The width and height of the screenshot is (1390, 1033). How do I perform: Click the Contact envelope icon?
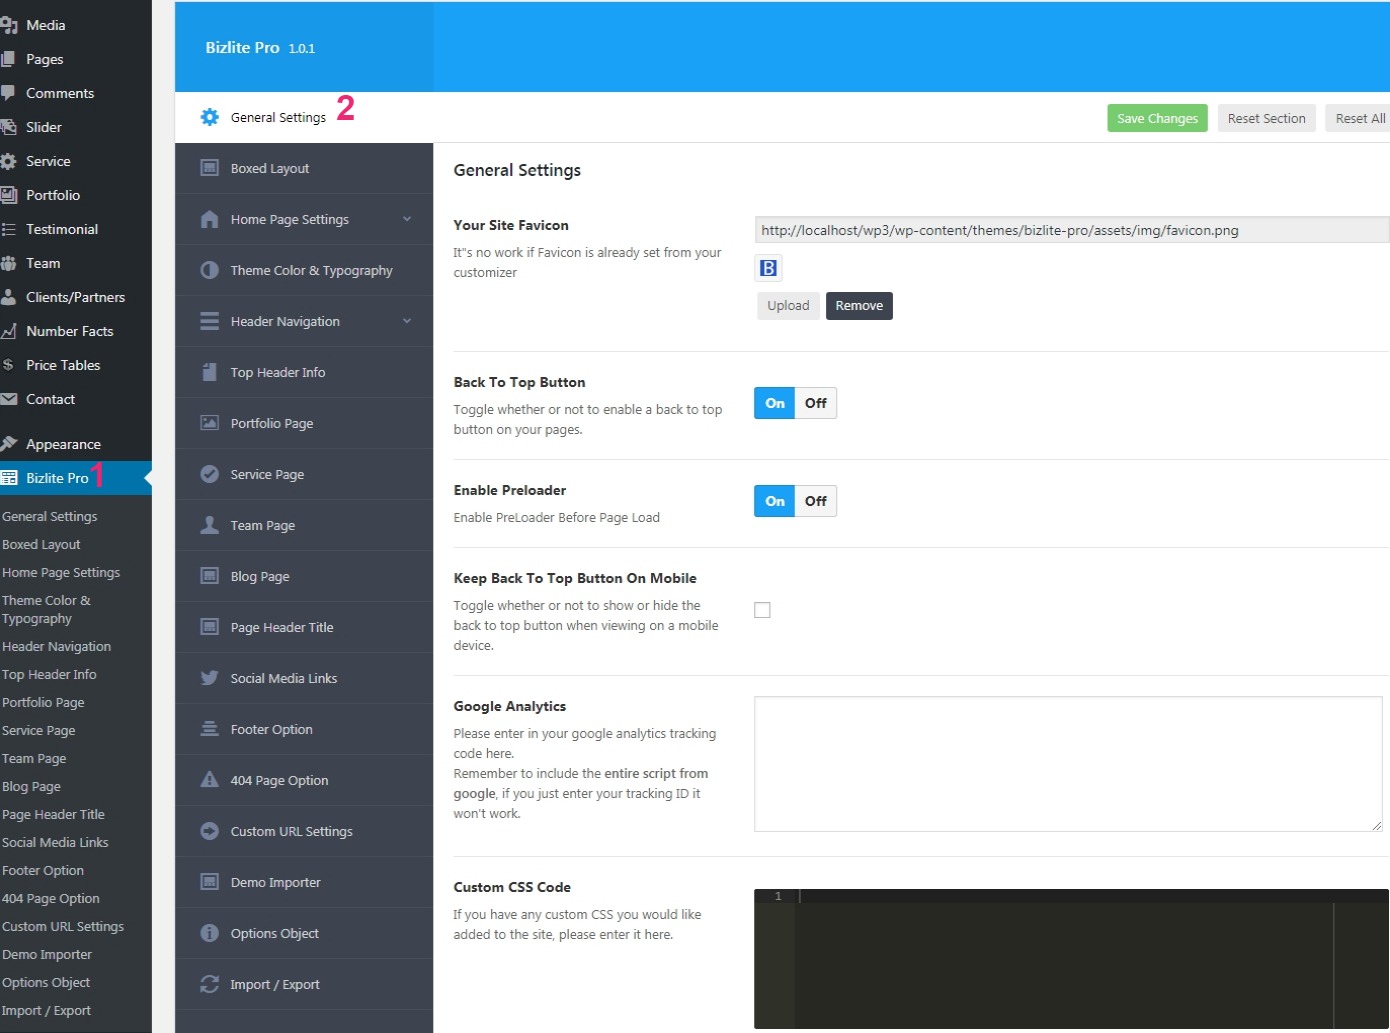(9, 399)
